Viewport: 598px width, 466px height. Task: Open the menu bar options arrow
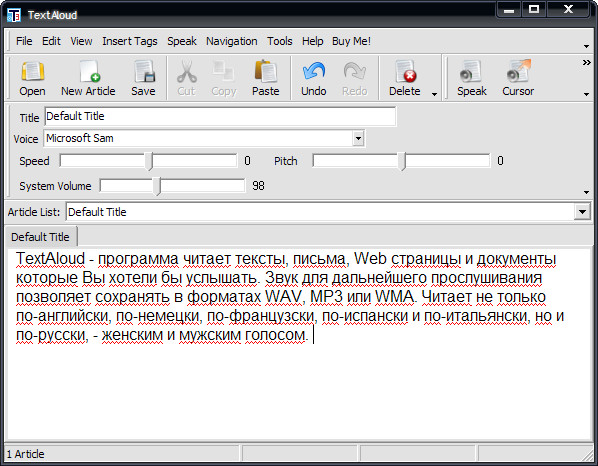click(587, 47)
